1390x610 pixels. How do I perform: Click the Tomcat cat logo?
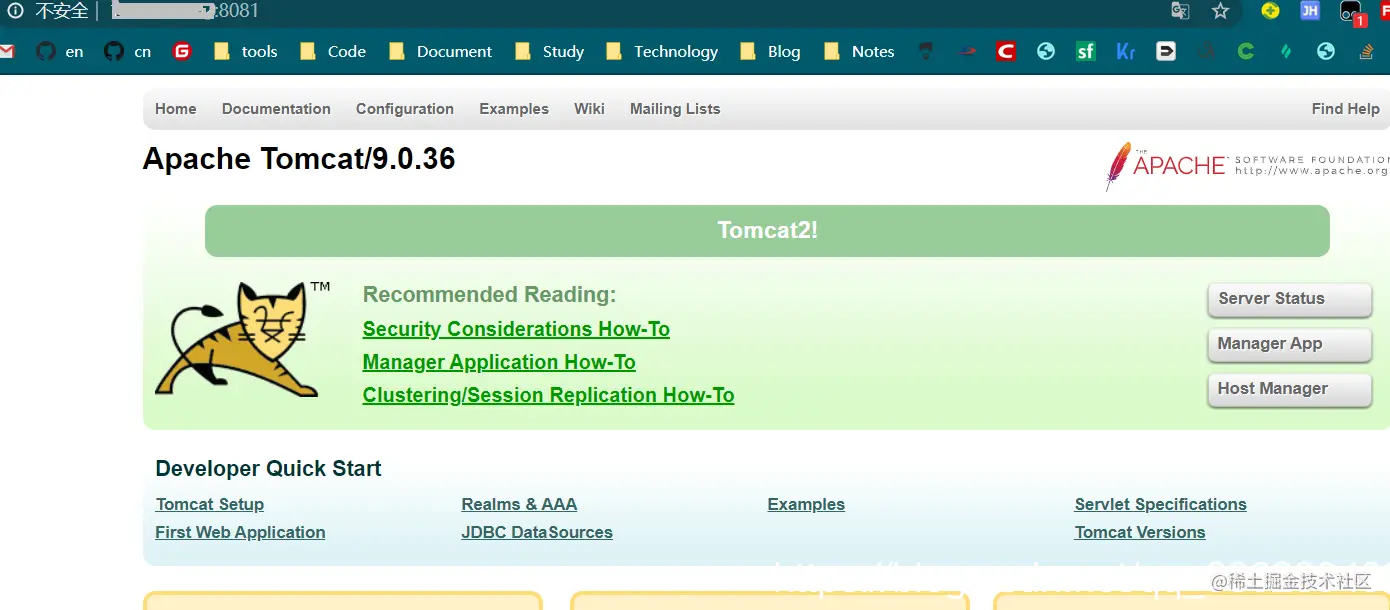coord(243,339)
